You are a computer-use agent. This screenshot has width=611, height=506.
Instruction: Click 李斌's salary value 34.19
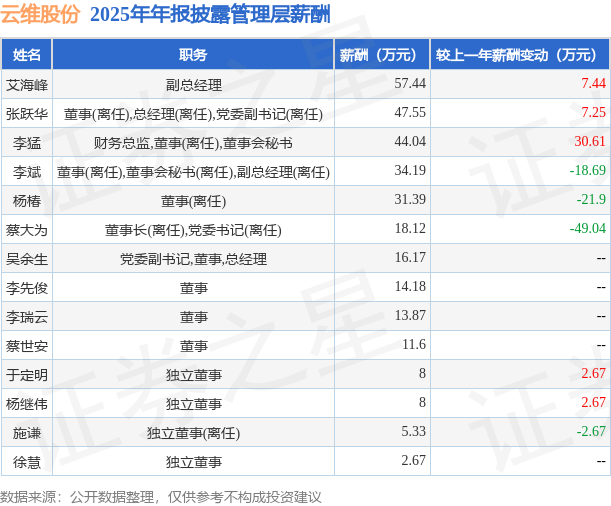(x=410, y=170)
